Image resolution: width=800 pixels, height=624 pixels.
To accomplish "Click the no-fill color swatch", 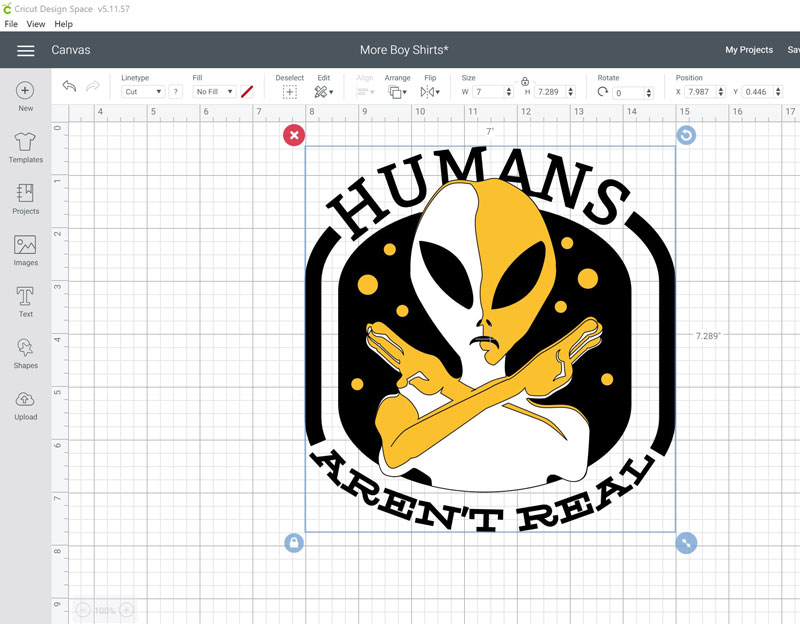I will click(x=247, y=92).
